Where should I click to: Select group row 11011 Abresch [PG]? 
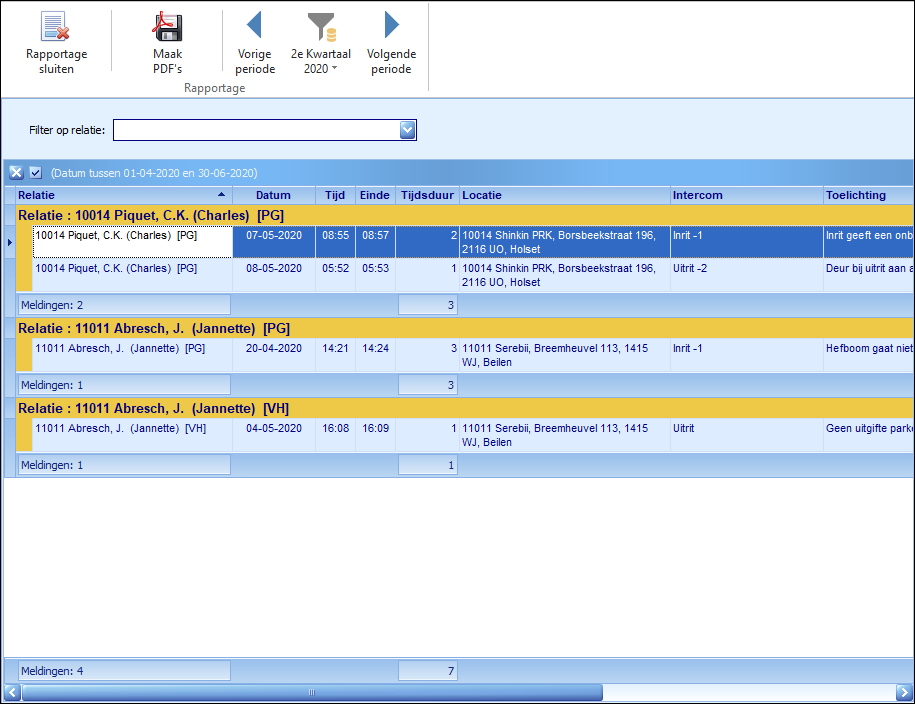(465, 329)
